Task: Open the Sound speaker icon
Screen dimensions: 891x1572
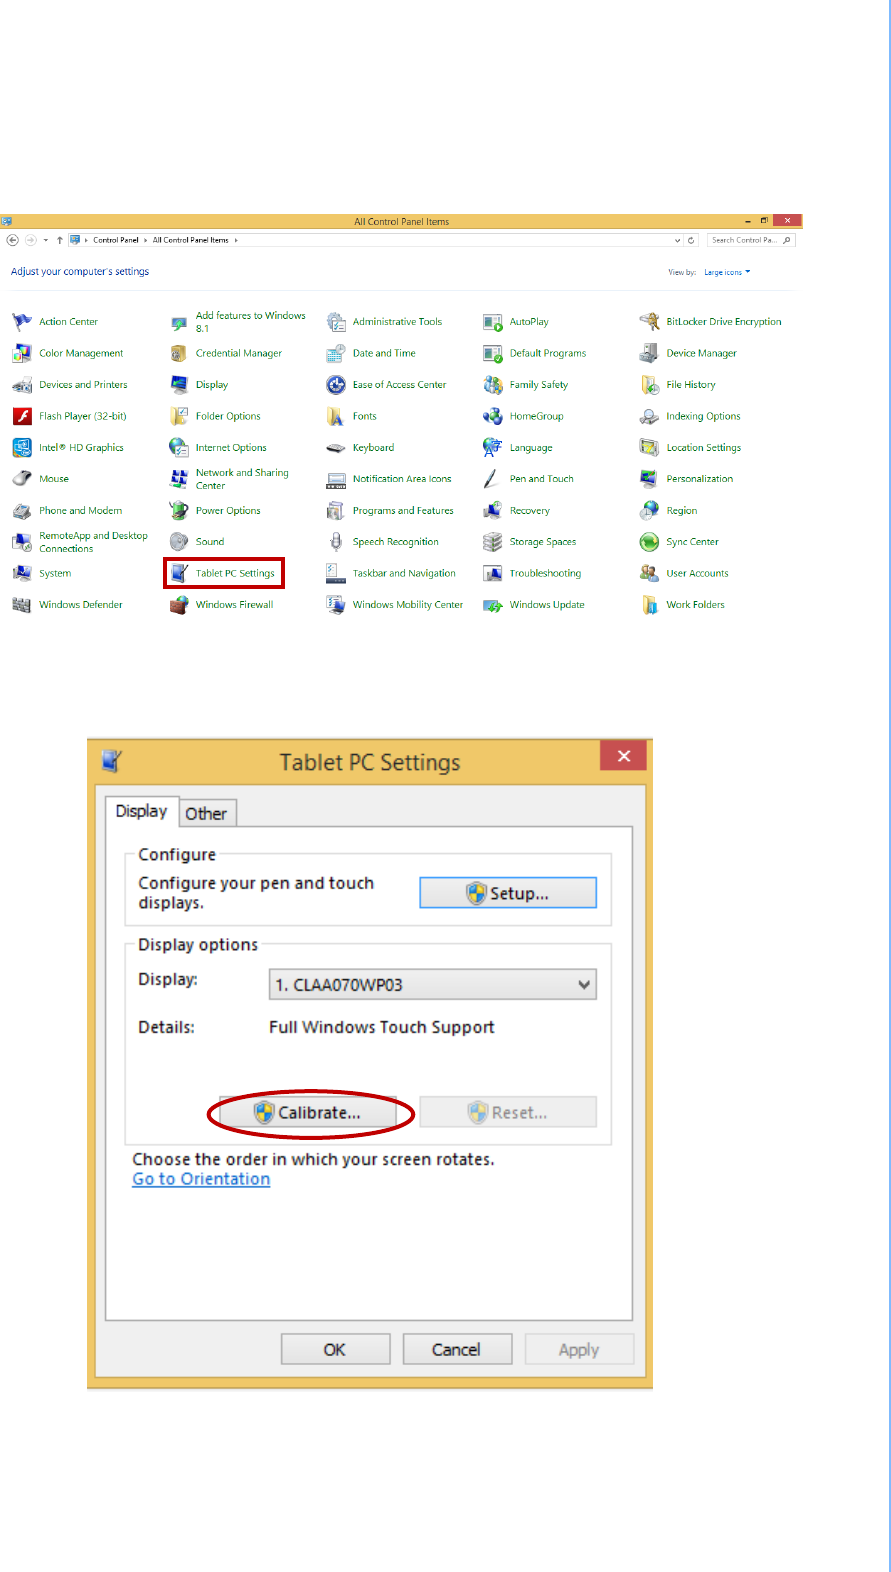Action: [178, 542]
